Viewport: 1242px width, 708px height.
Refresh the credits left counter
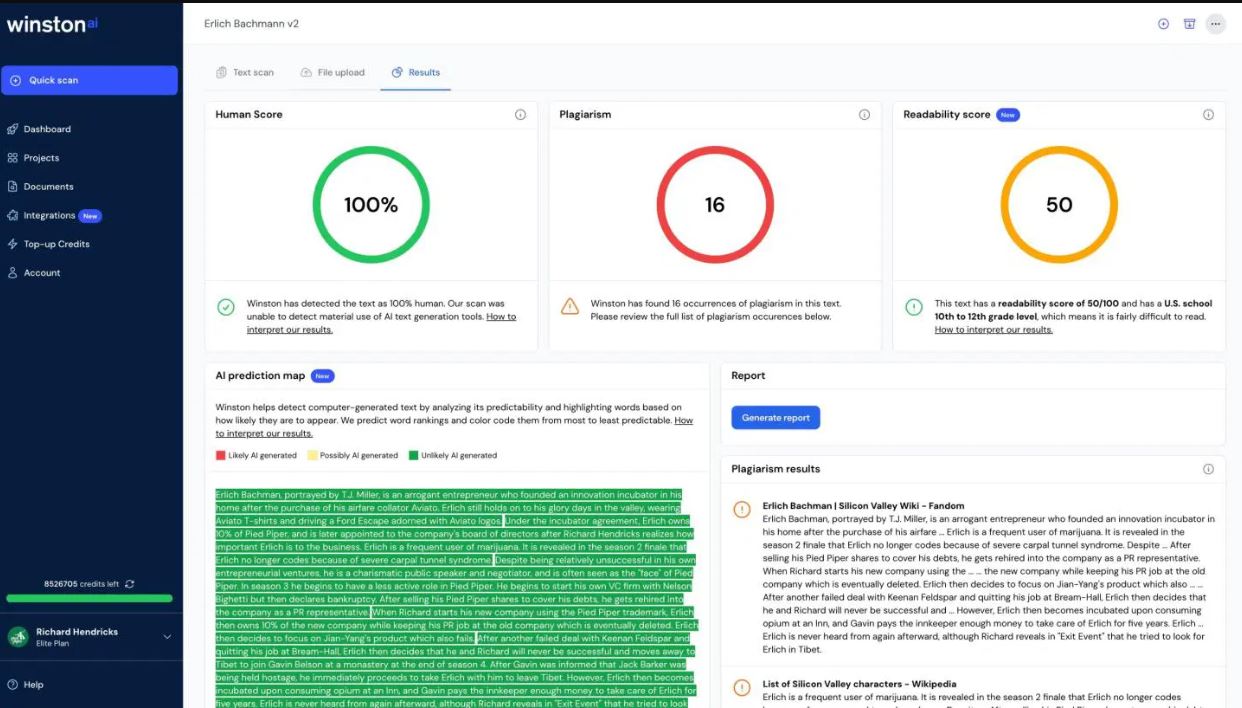point(130,584)
